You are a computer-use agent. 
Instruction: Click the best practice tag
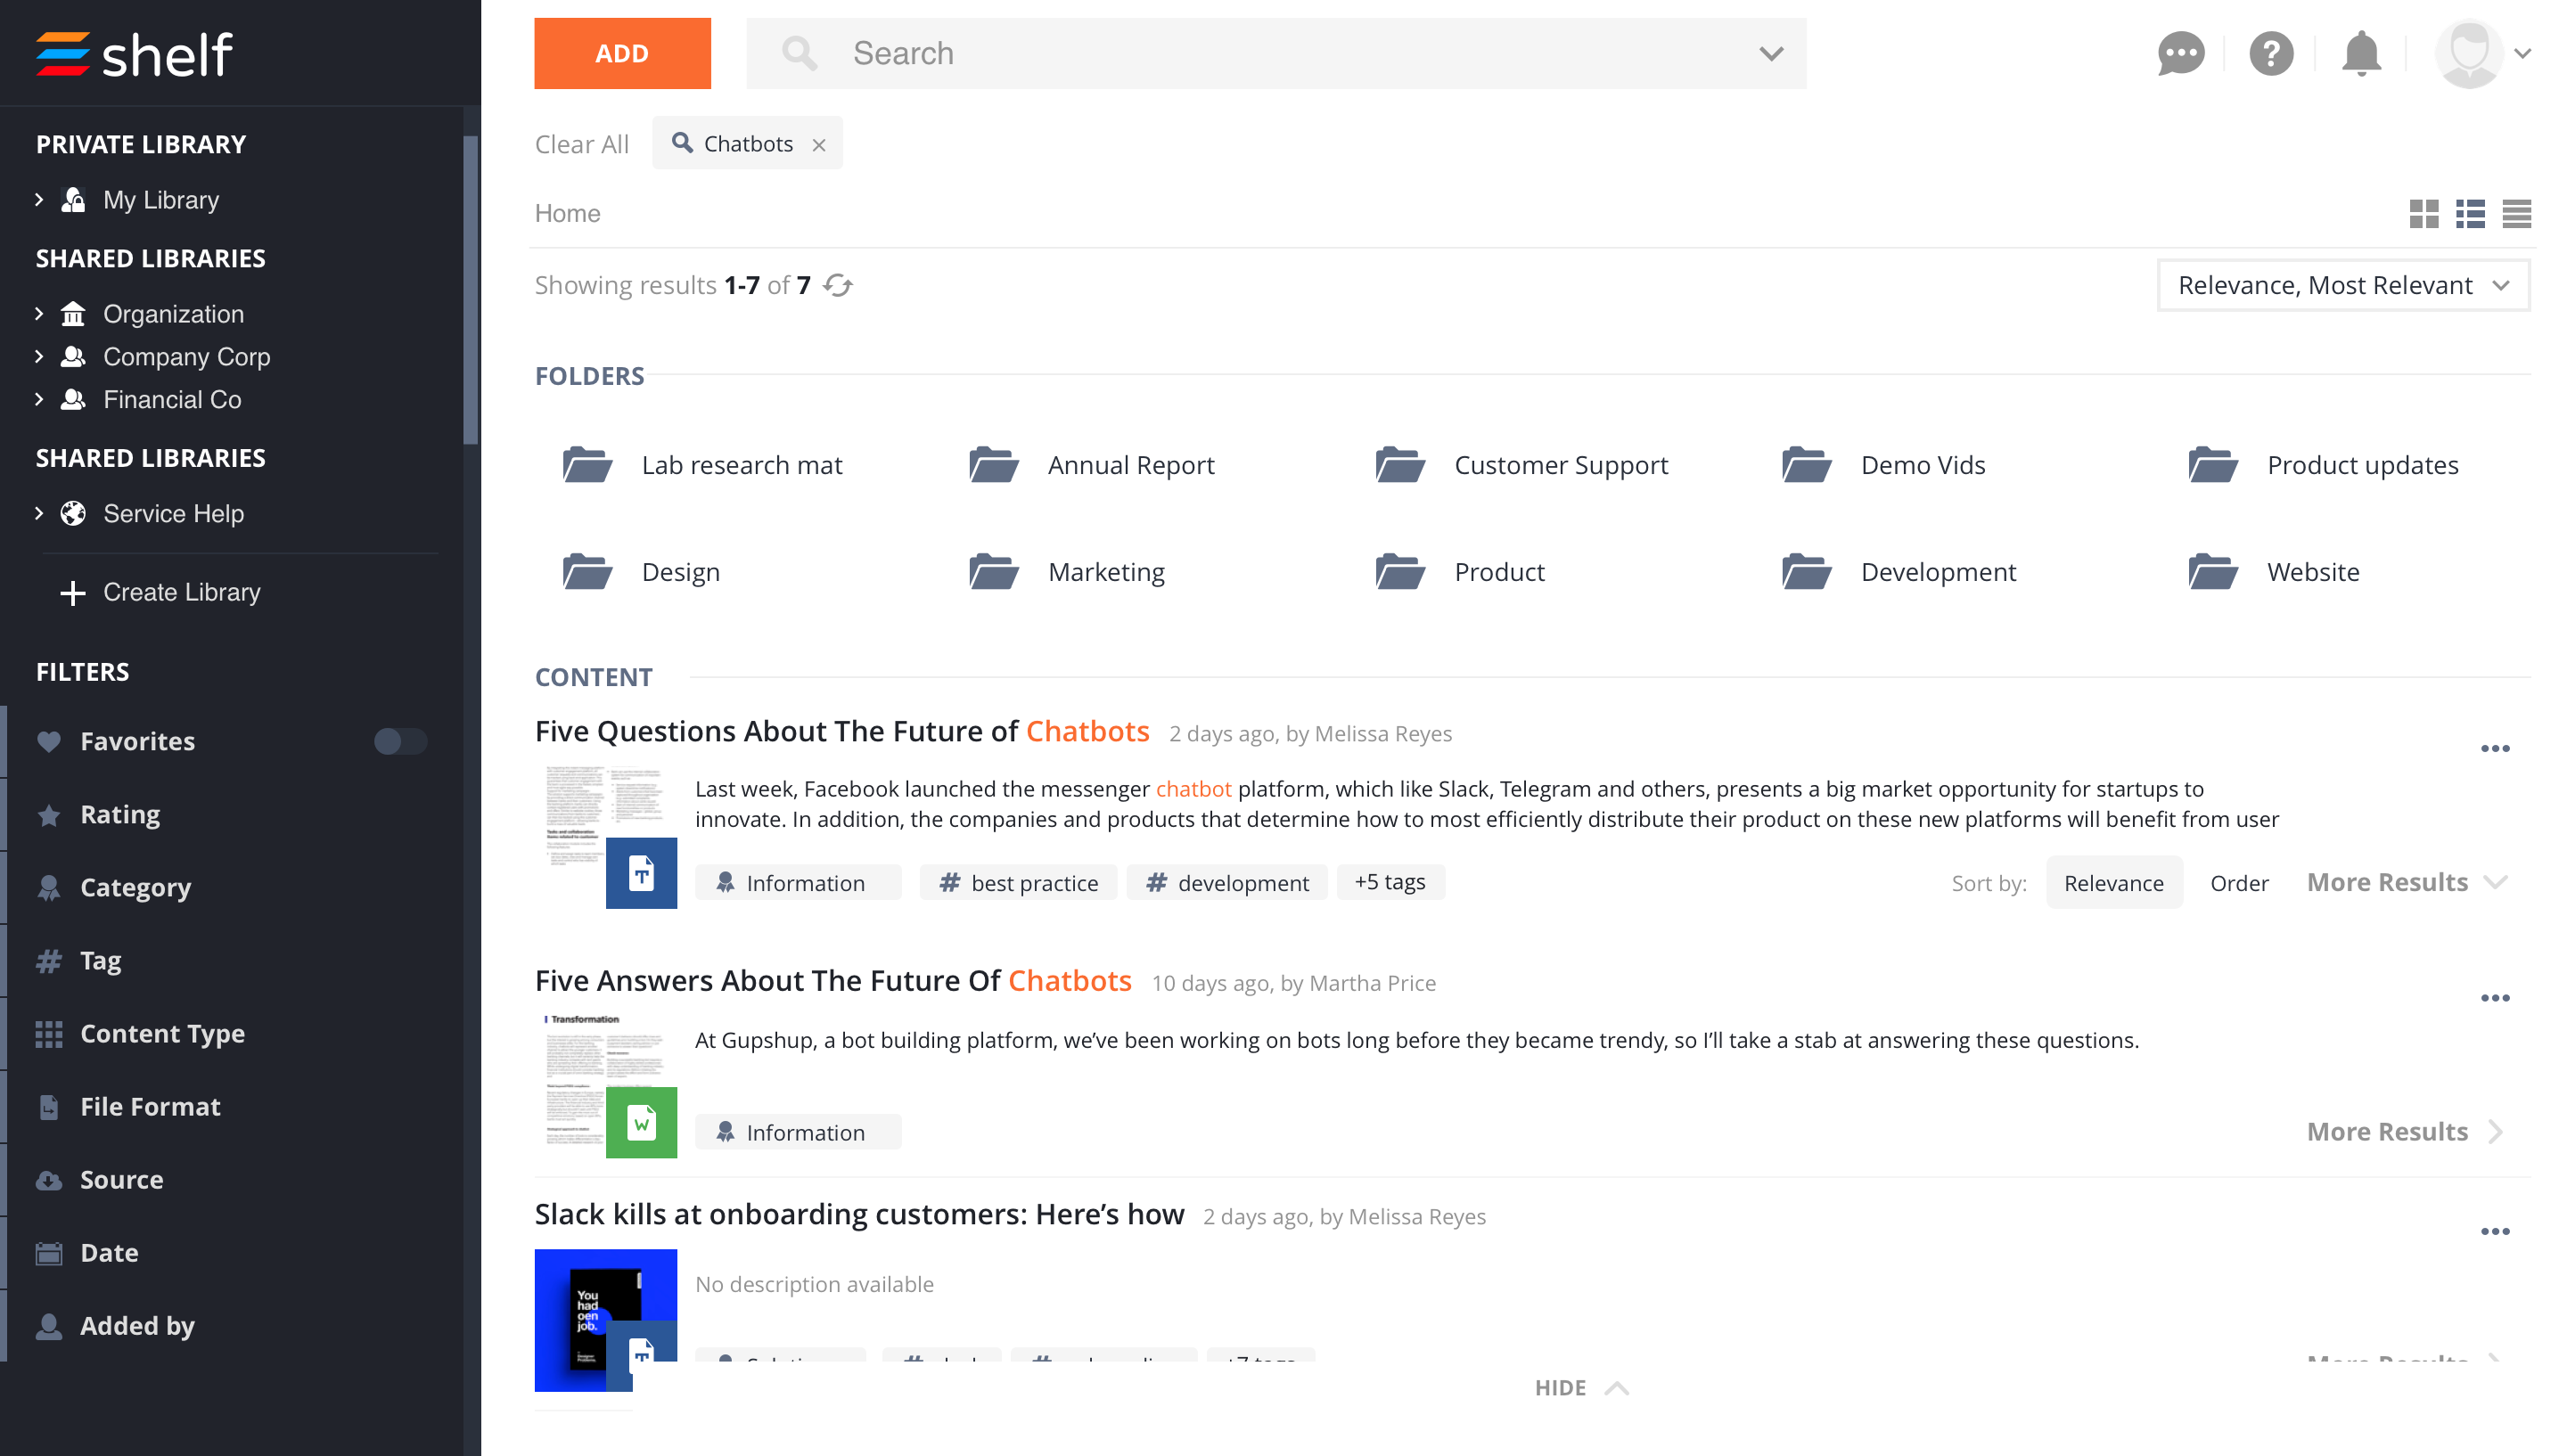click(1018, 883)
